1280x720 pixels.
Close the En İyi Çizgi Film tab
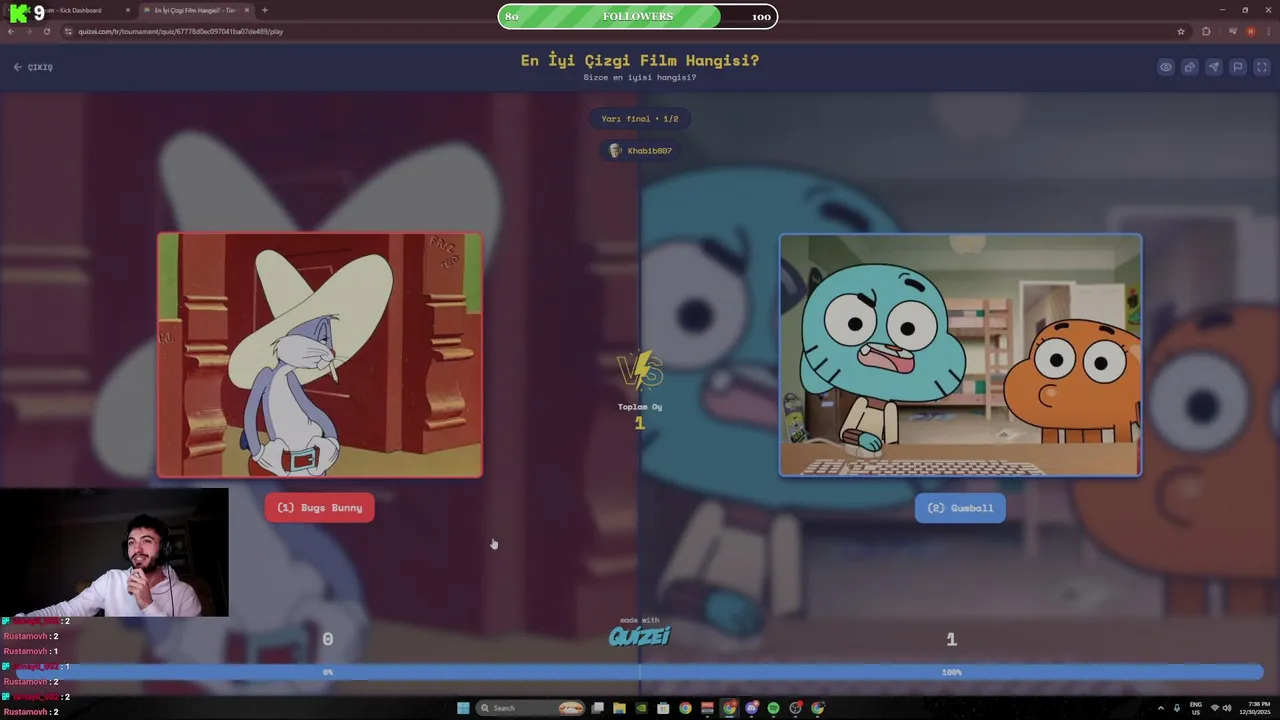(x=247, y=10)
